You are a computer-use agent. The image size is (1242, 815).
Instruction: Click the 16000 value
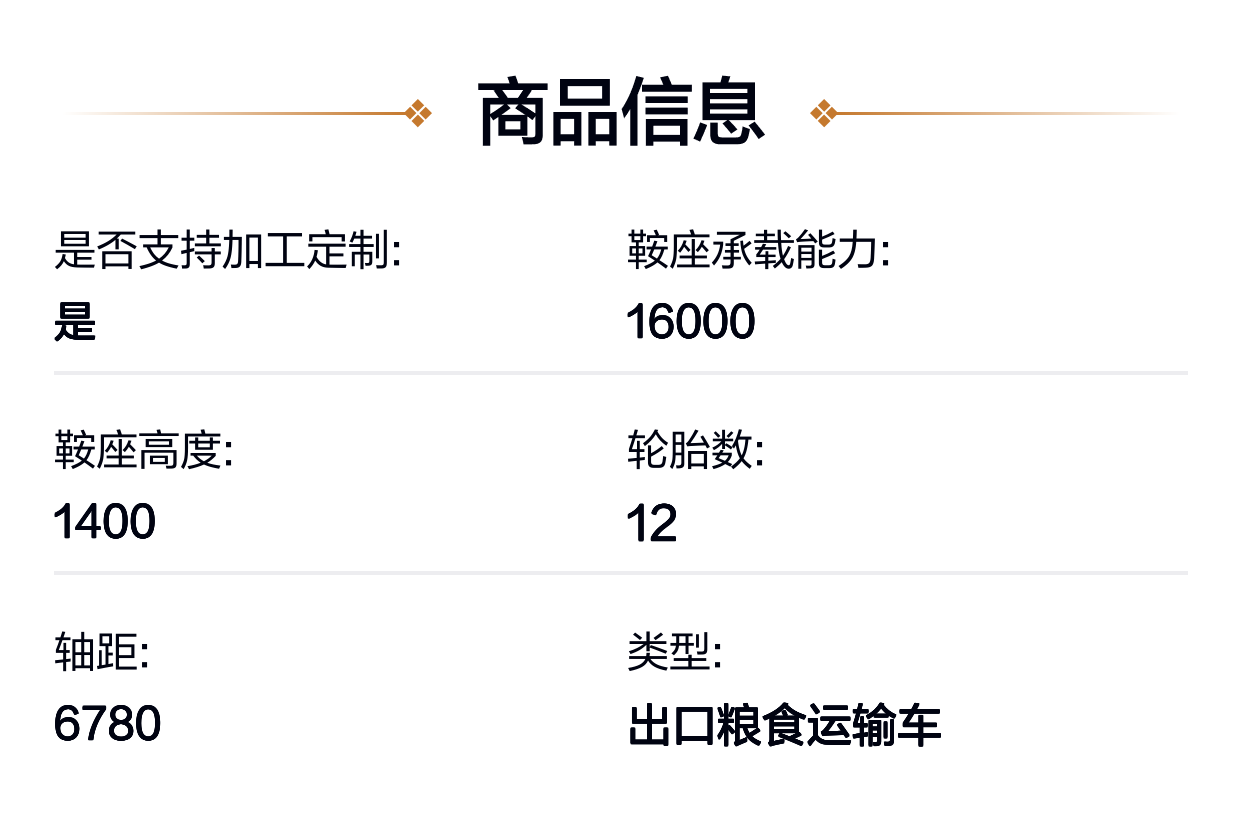tap(690, 322)
